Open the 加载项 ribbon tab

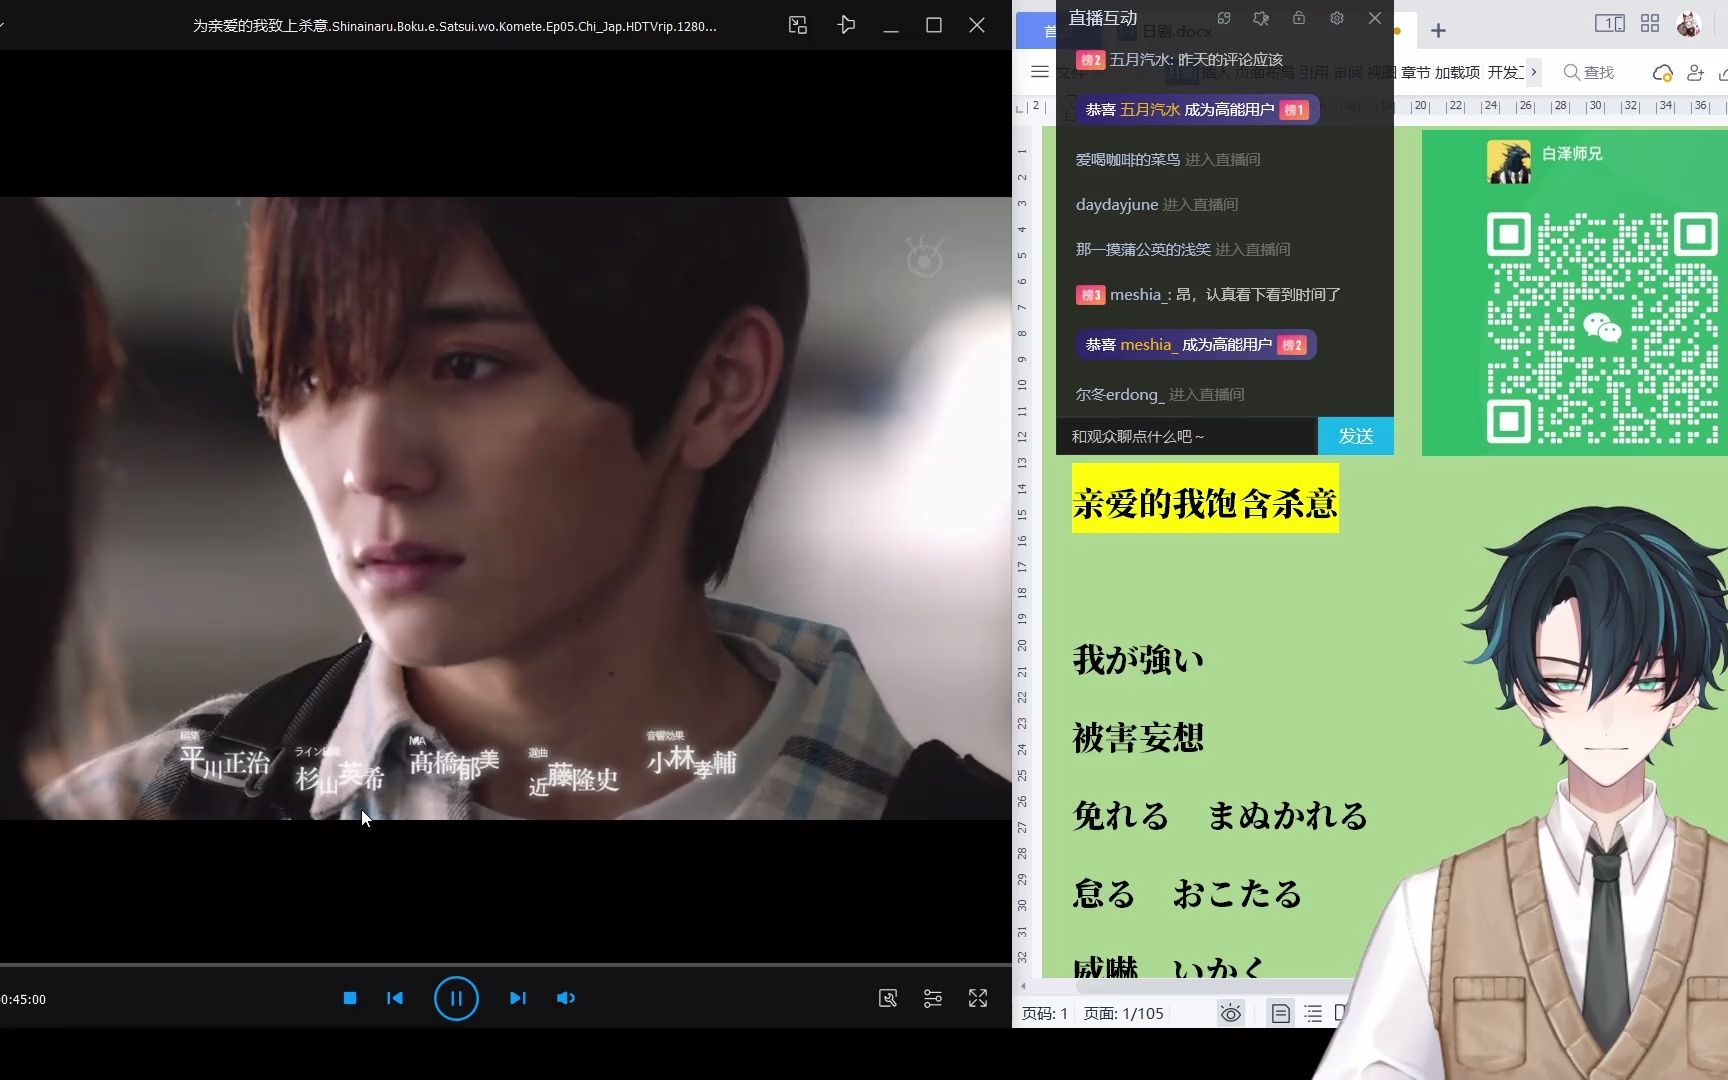click(1457, 72)
